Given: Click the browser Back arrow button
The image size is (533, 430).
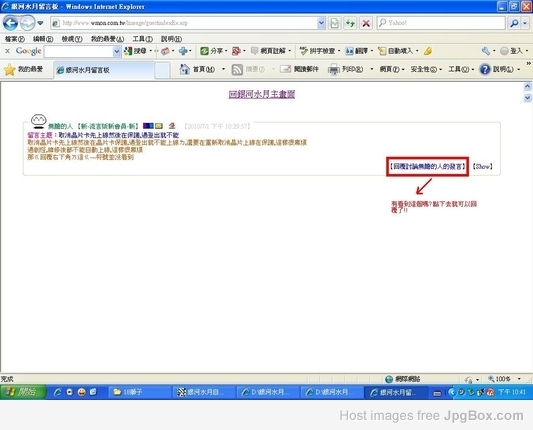Looking at the screenshot, I should point(10,23).
